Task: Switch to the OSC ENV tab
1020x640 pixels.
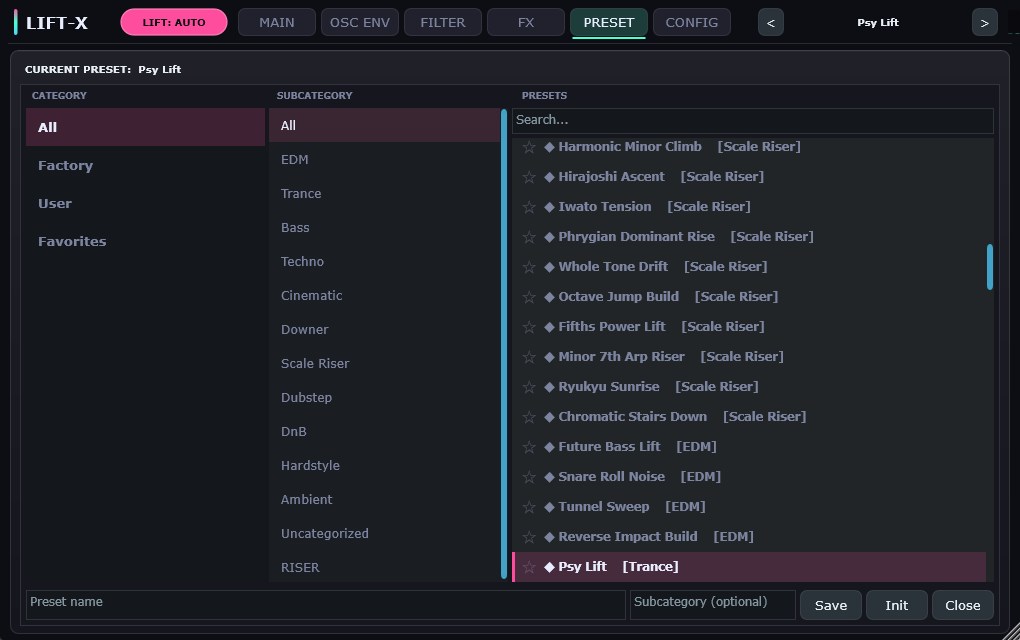Action: coord(360,22)
